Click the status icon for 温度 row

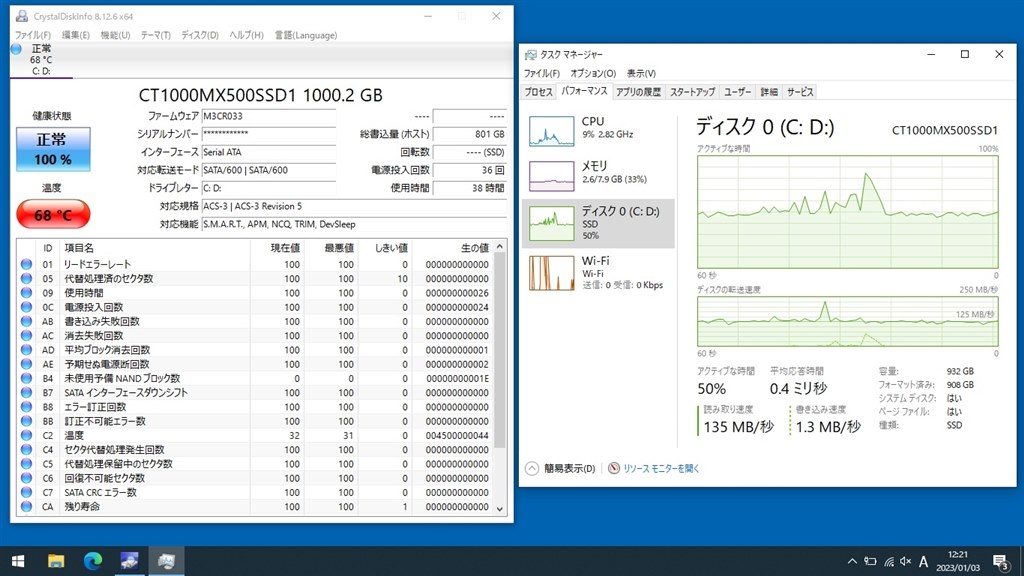[x=26, y=436]
